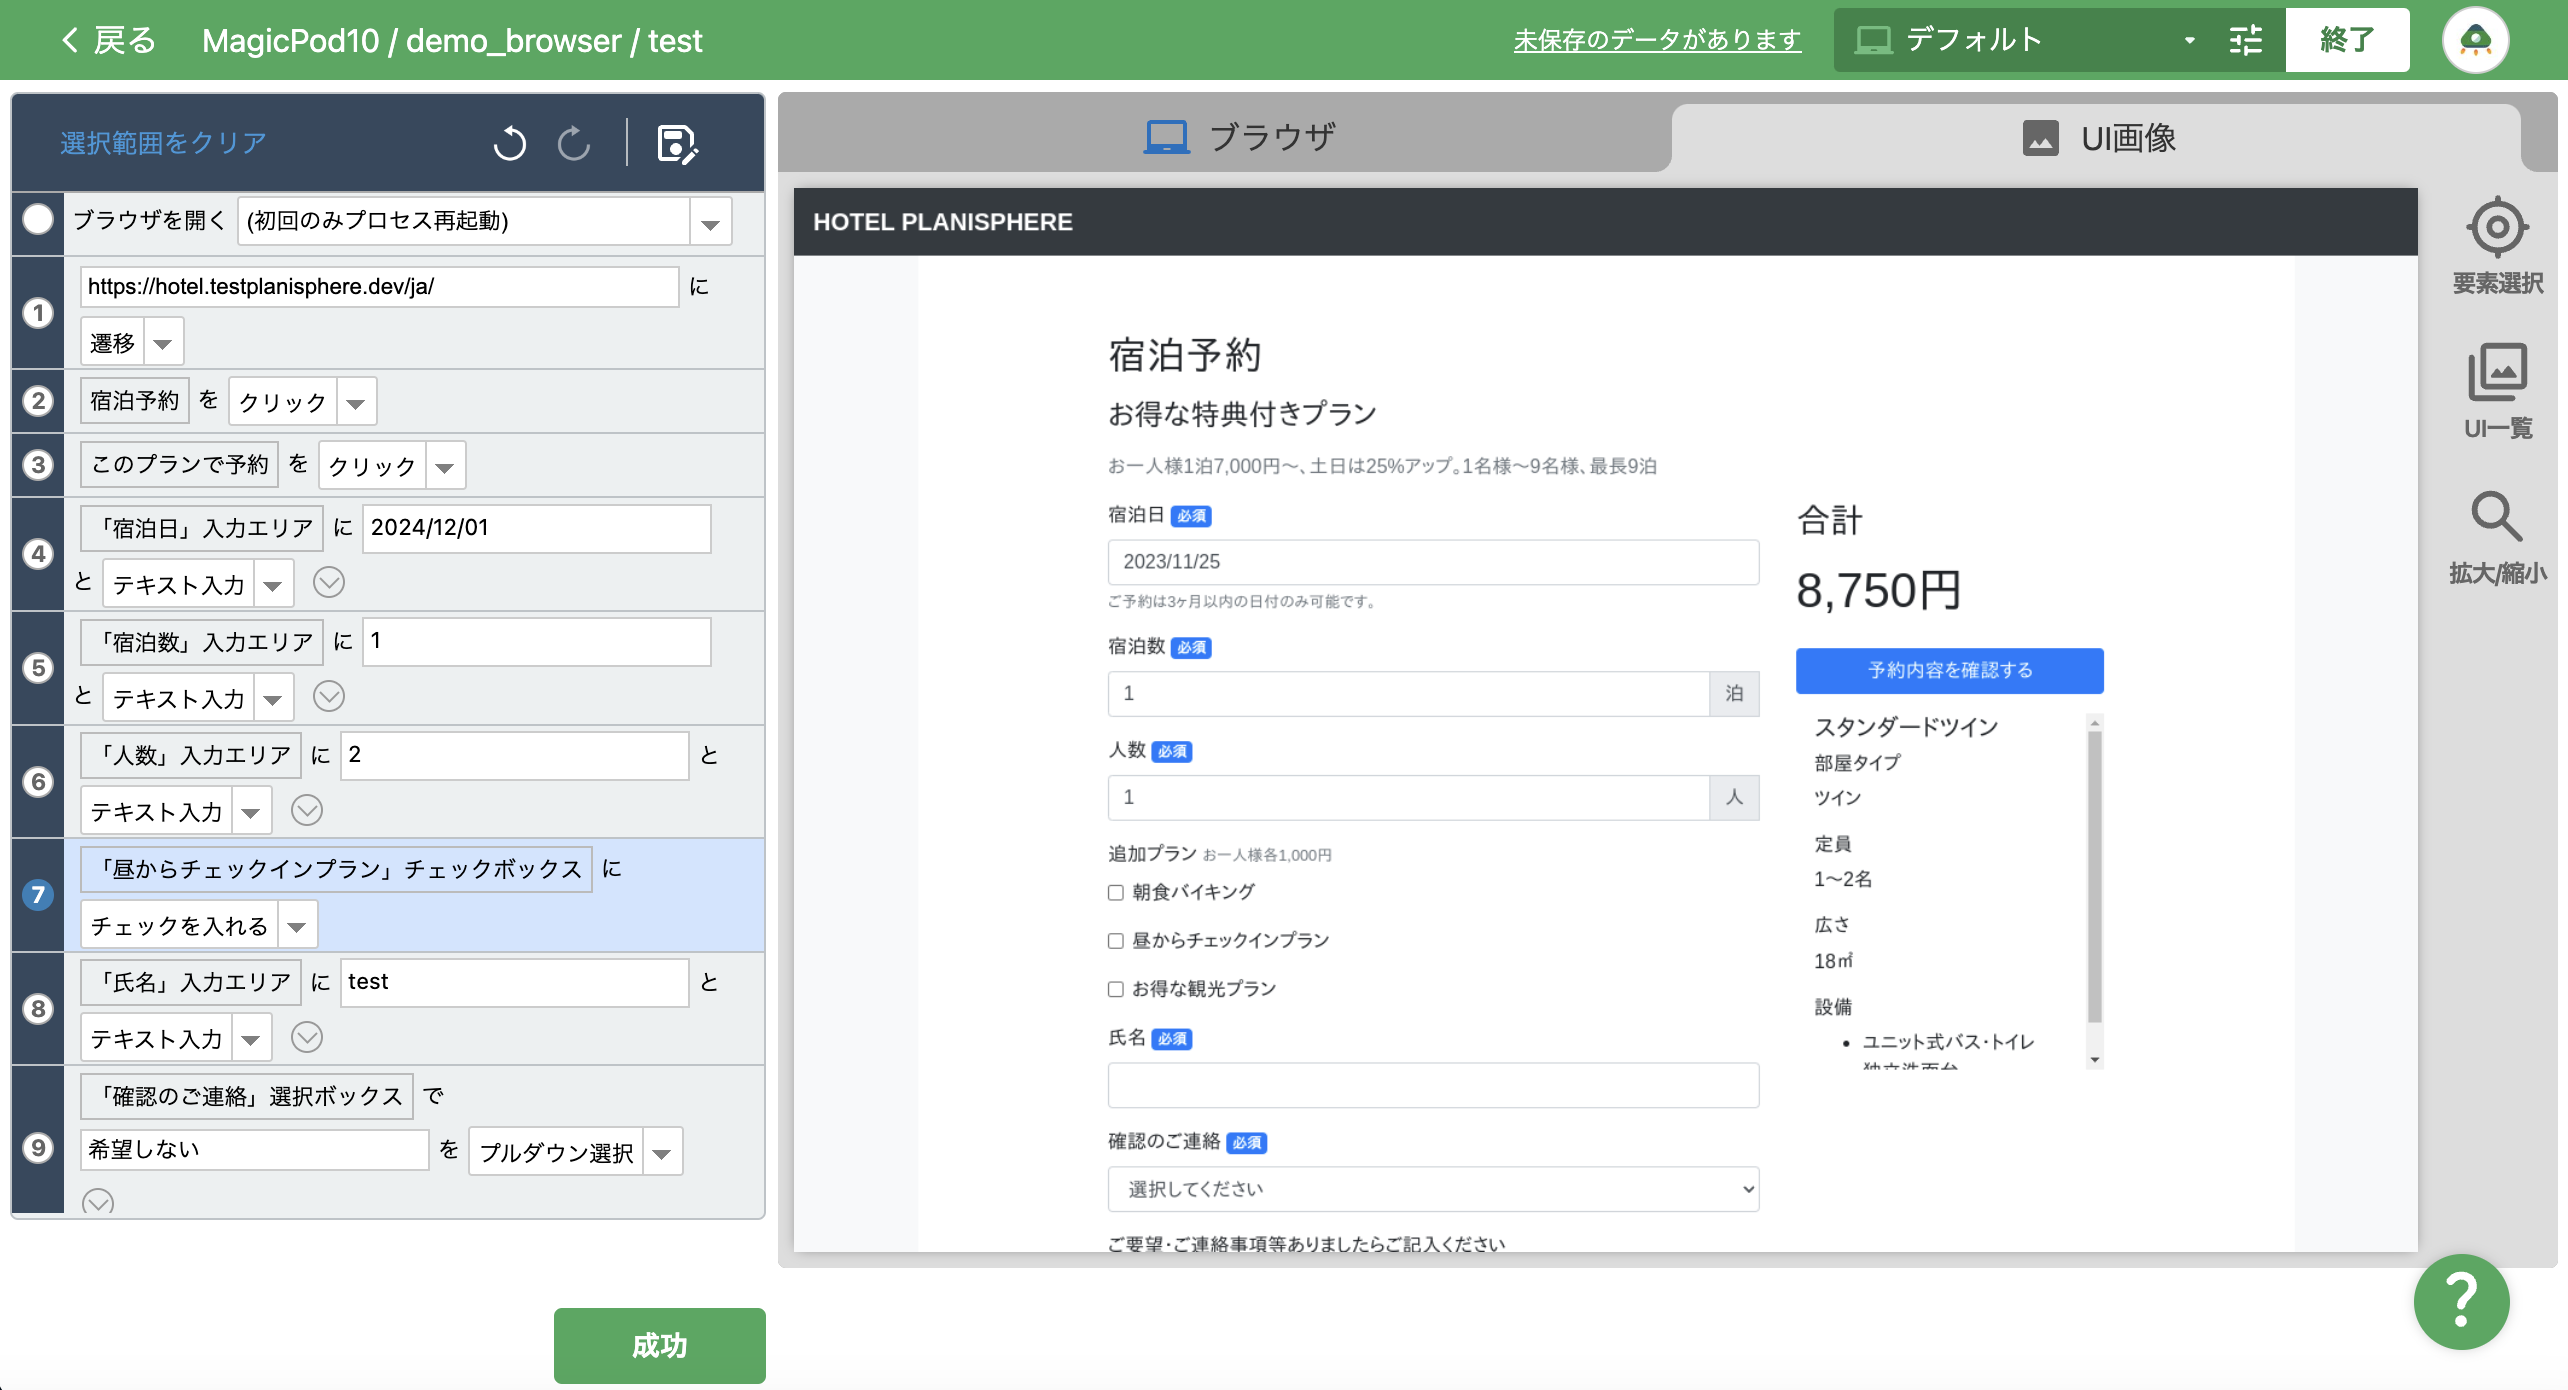
Task: Click 「宿泊日」入力エリア element chip
Action: coord(202,528)
